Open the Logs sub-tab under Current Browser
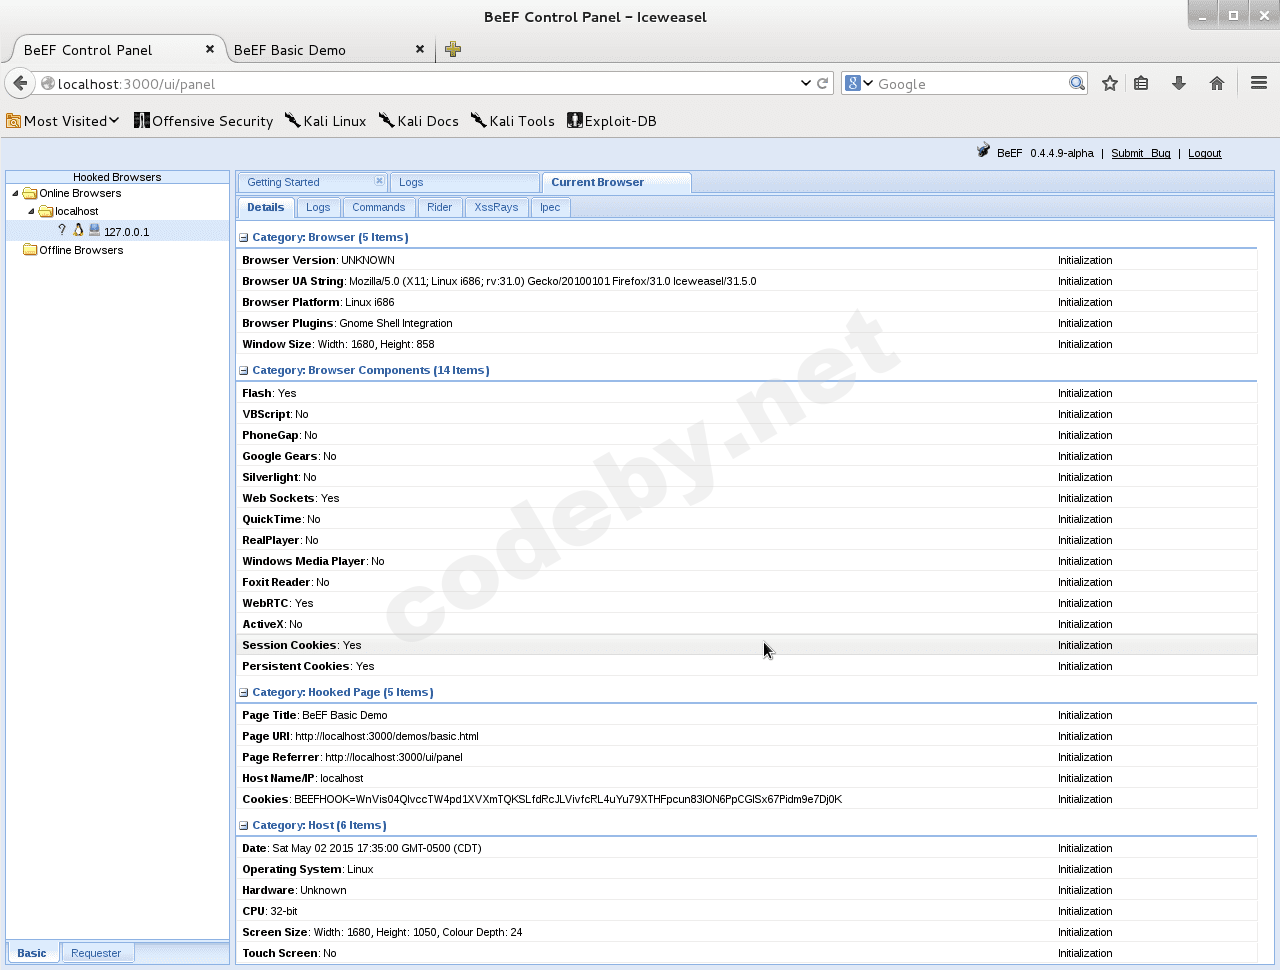 click(x=318, y=207)
